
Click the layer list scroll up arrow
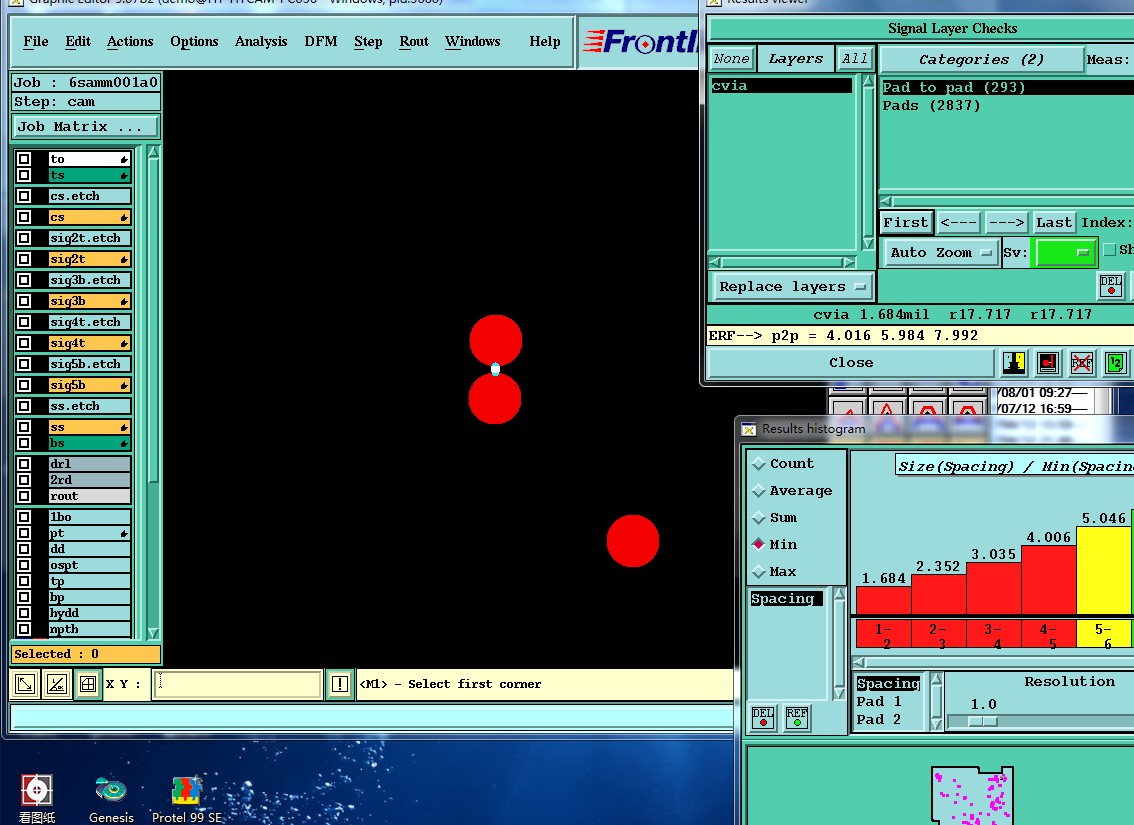[153, 152]
